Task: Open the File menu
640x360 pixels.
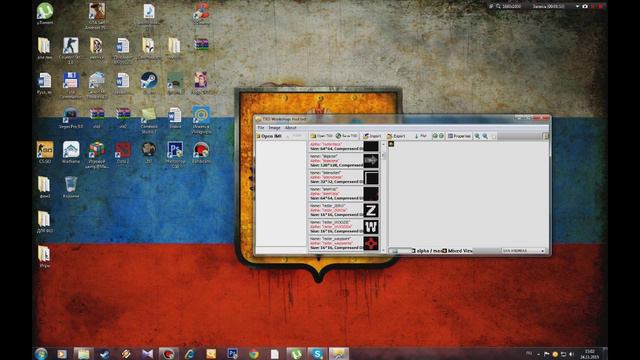Action: [x=260, y=128]
